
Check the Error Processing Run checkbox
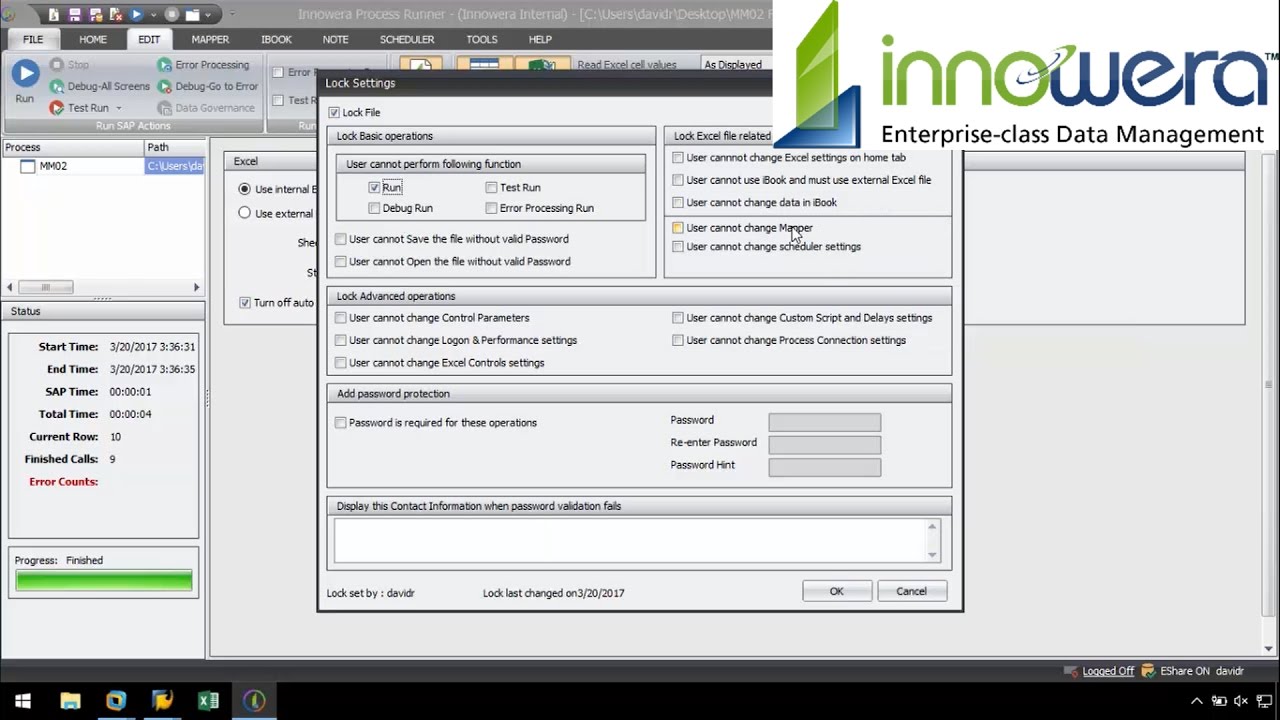point(491,208)
